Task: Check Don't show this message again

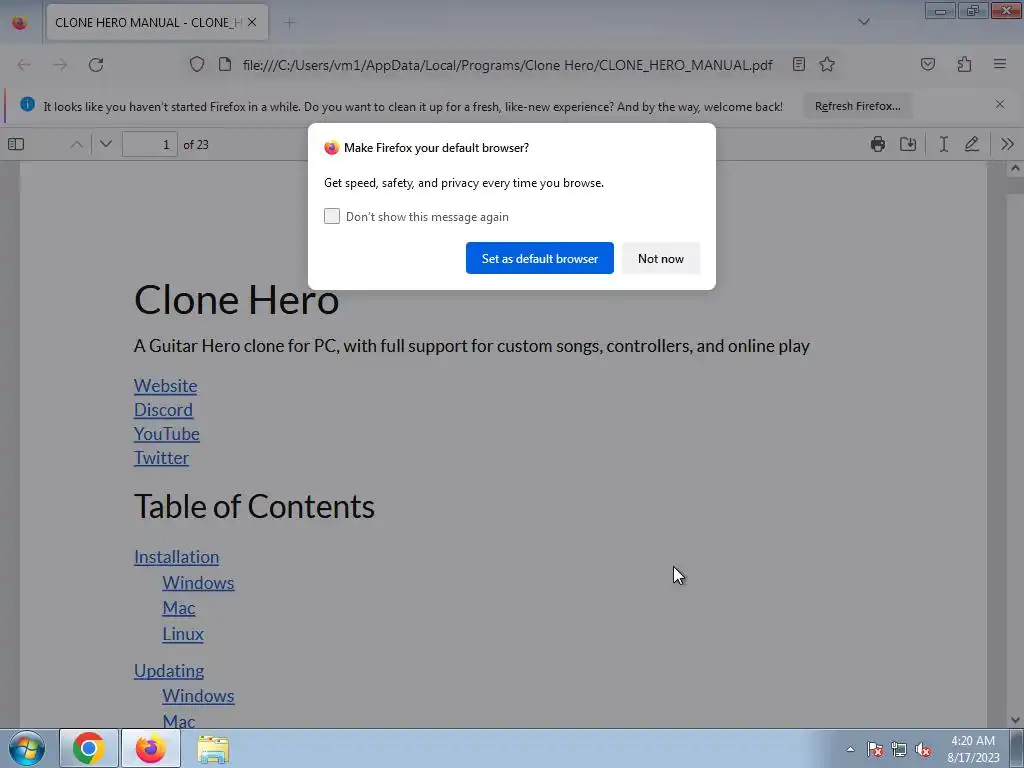Action: point(332,216)
